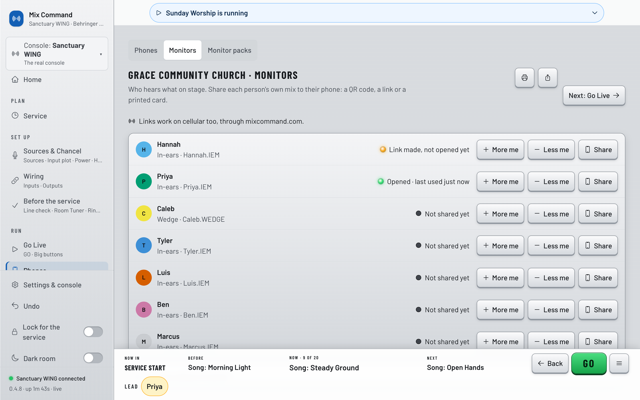Open Wiring in the sidebar
This screenshot has height=400, width=640.
click(57, 180)
